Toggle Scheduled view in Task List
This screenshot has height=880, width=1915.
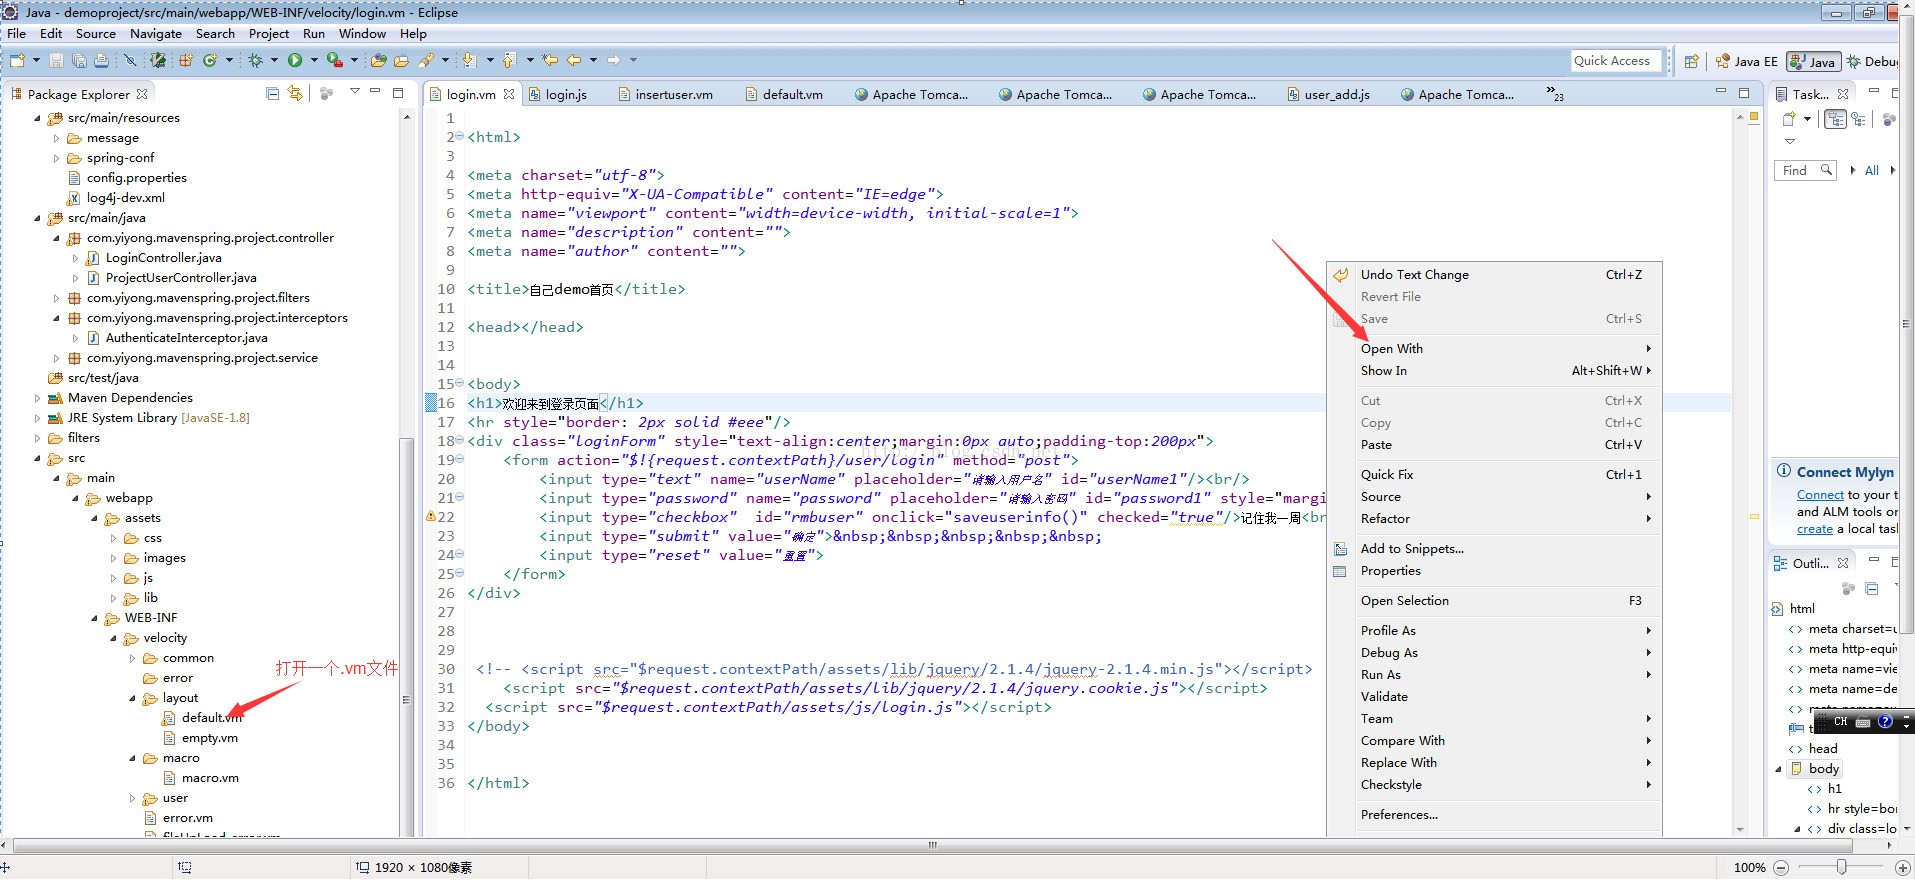pyautogui.click(x=1858, y=119)
